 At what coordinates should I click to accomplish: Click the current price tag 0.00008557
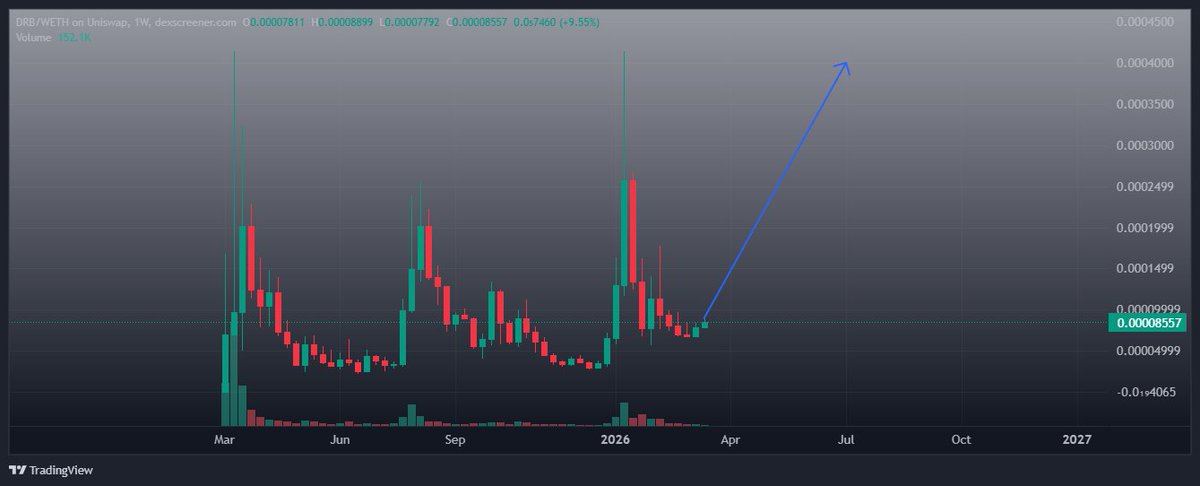(x=1146, y=323)
